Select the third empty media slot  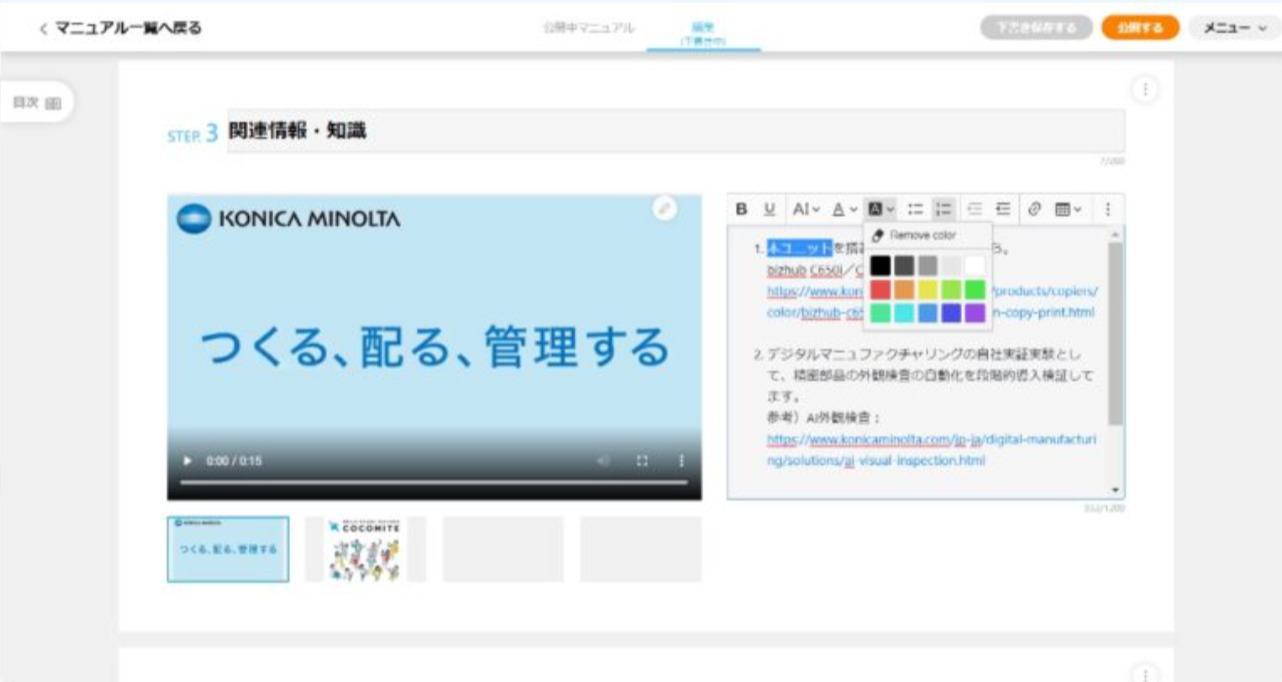coord(503,549)
